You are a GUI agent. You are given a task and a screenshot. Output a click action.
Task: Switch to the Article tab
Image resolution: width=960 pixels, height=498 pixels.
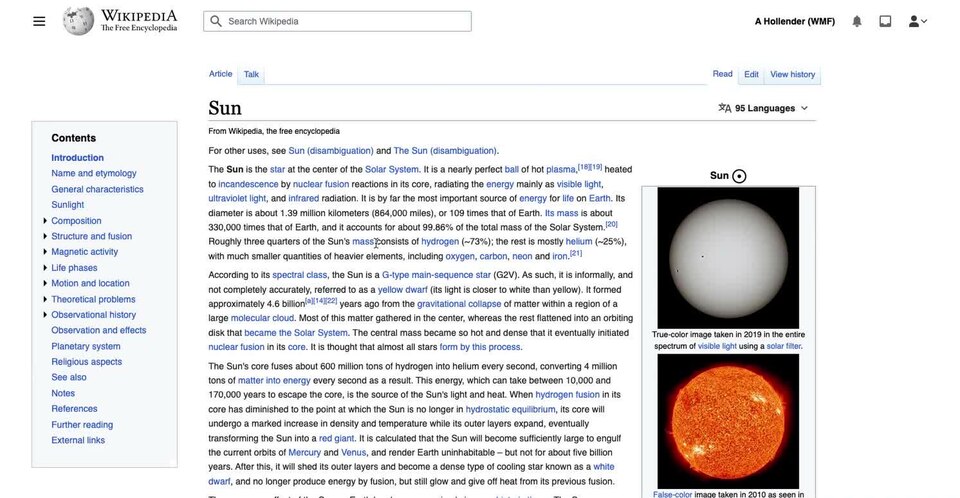point(220,74)
